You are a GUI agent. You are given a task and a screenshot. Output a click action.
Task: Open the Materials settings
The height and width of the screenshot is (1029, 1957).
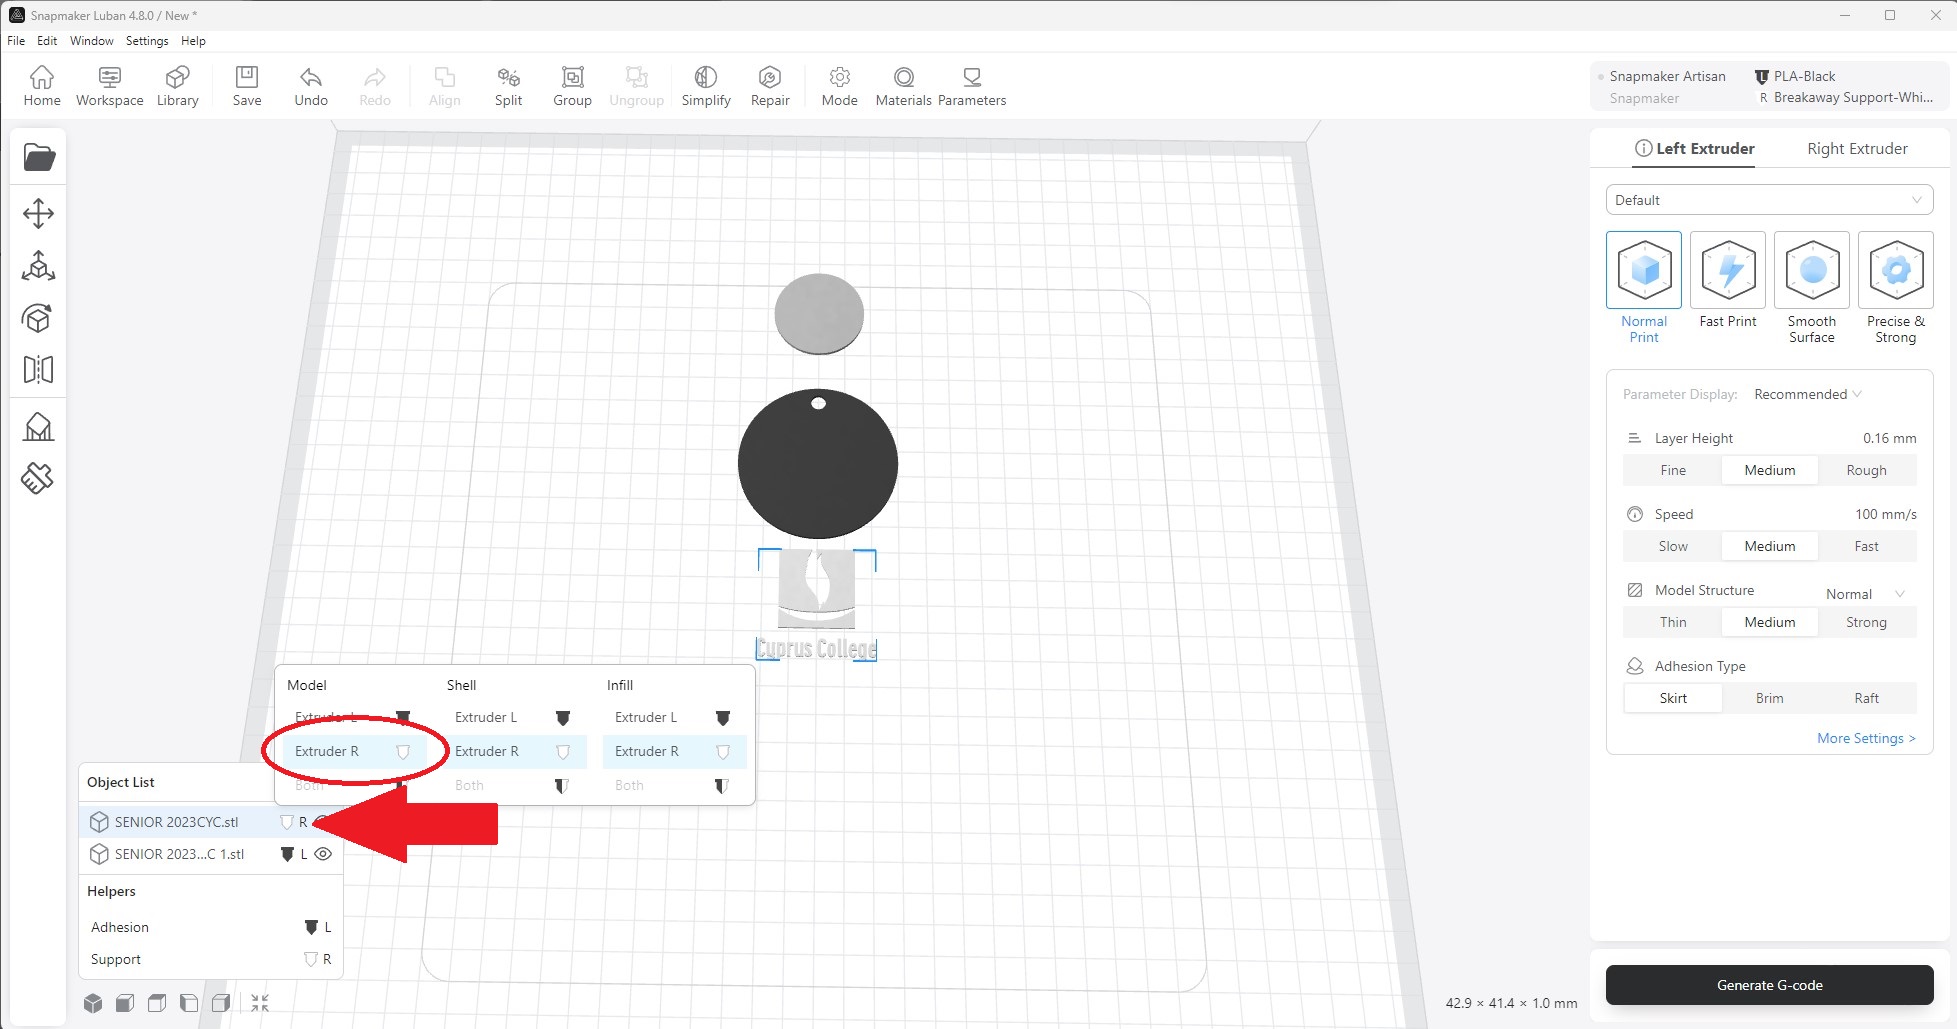tap(903, 86)
